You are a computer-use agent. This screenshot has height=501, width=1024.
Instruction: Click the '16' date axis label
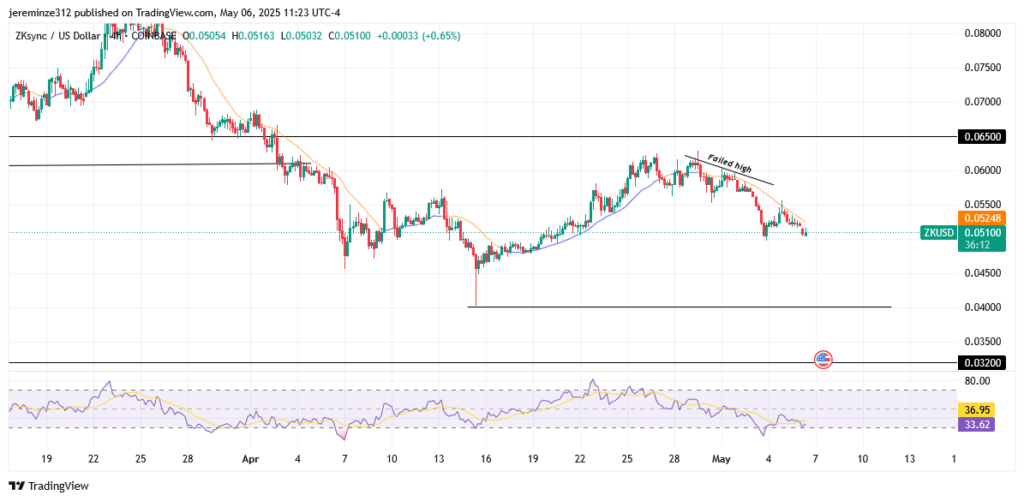tap(485, 459)
